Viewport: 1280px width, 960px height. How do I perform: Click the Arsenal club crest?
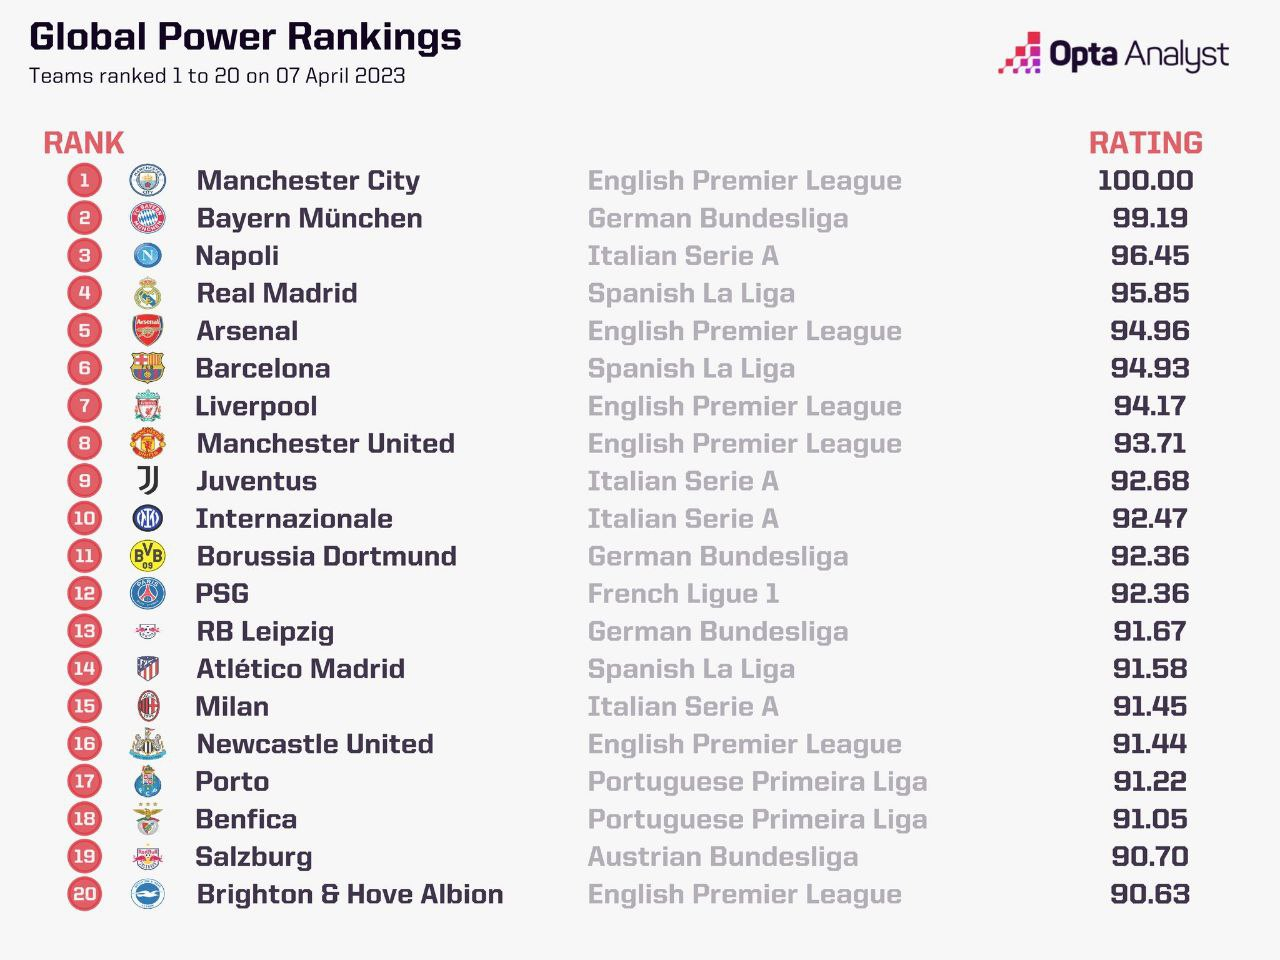coord(148,331)
